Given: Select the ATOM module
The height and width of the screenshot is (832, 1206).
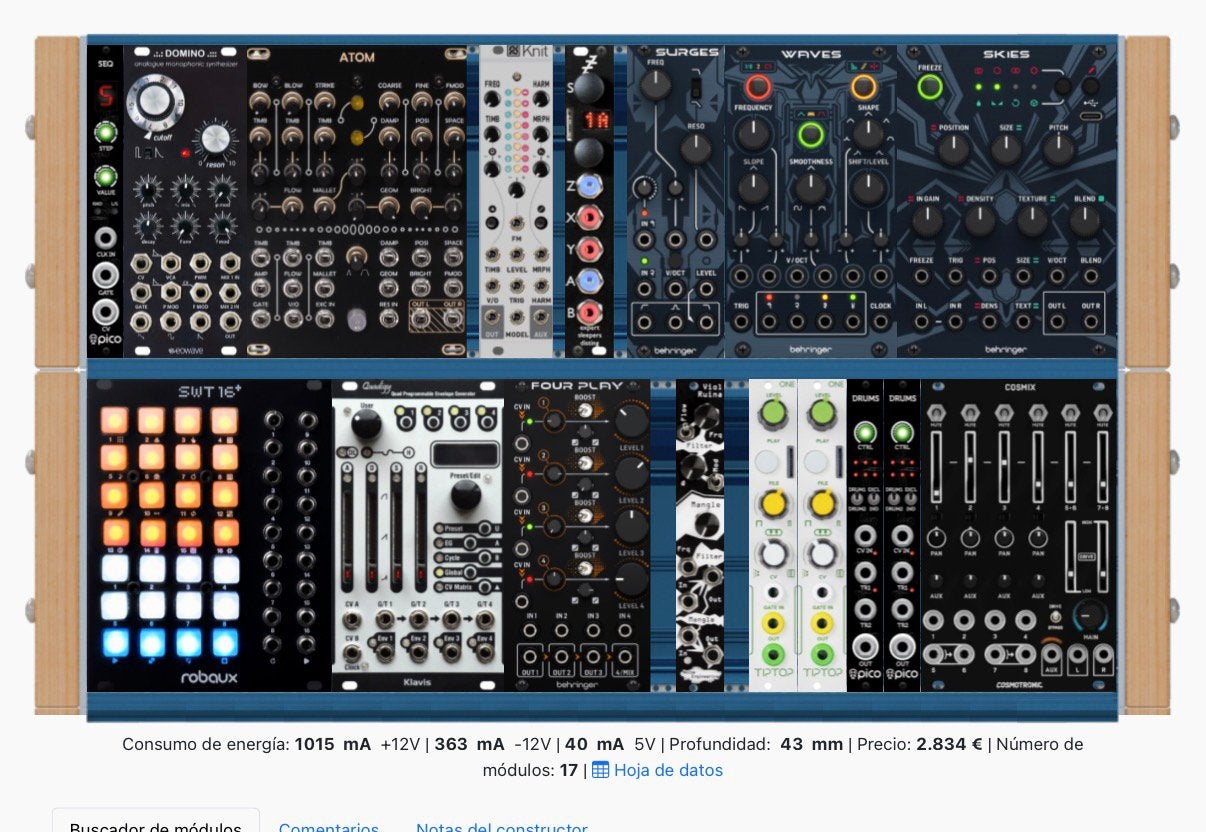Looking at the screenshot, I should tap(357, 201).
